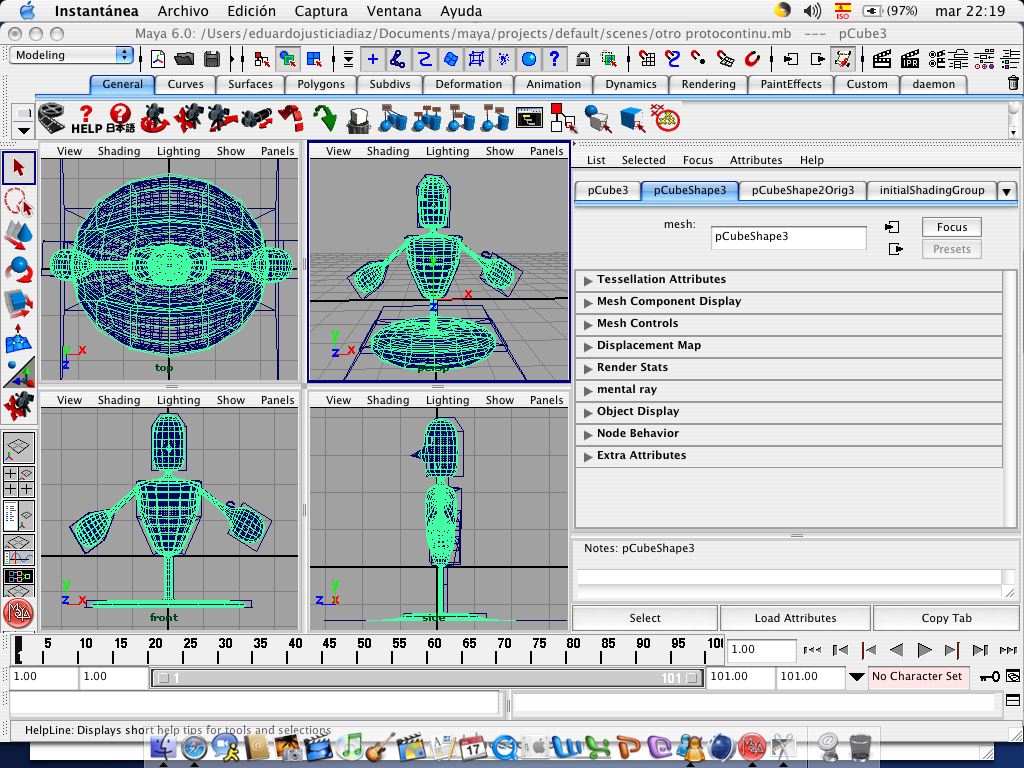
Task: Switch to single perspective view layout
Action: coord(18,448)
